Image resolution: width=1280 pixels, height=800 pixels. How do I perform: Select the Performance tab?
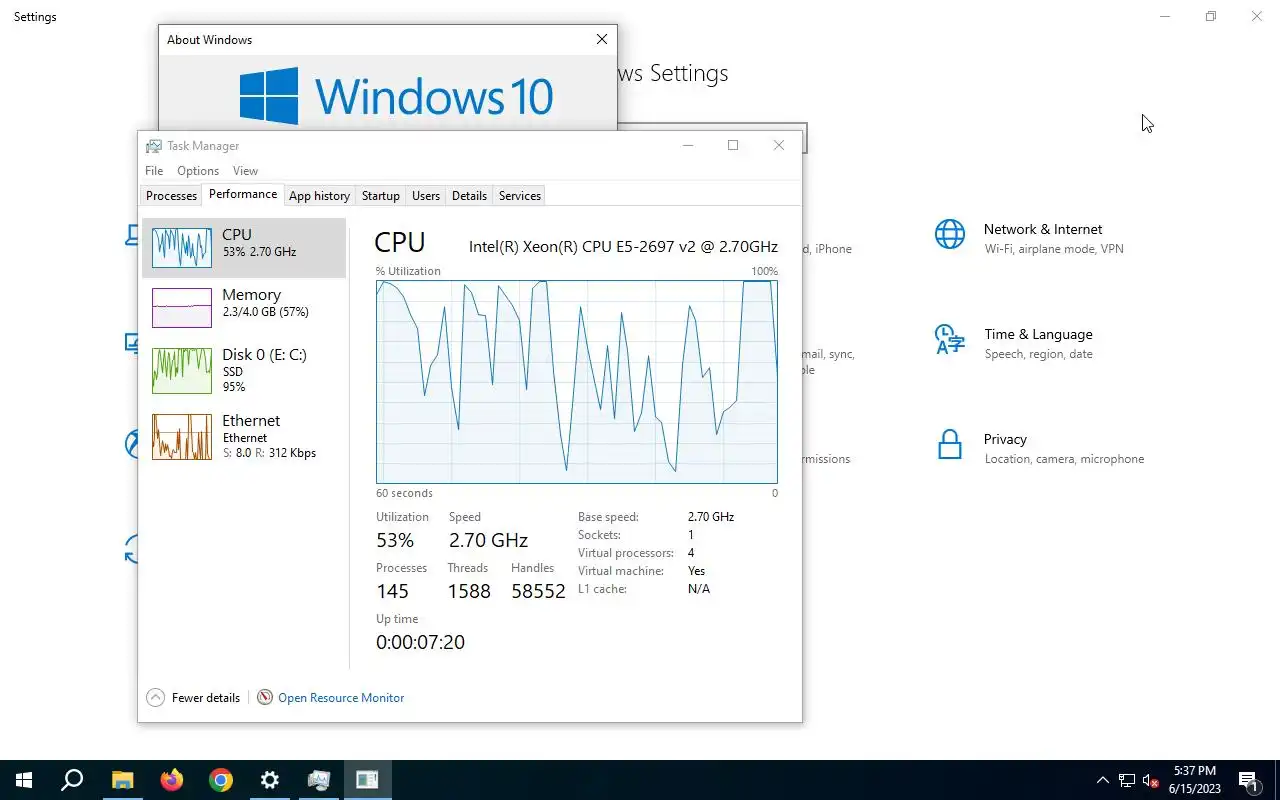243,194
